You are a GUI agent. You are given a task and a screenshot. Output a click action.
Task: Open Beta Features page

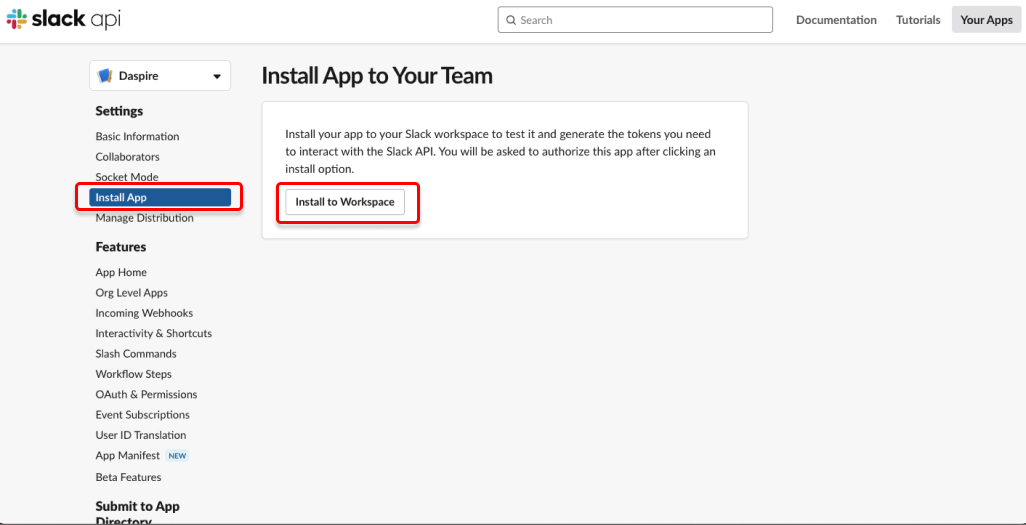pyautogui.click(x=128, y=477)
